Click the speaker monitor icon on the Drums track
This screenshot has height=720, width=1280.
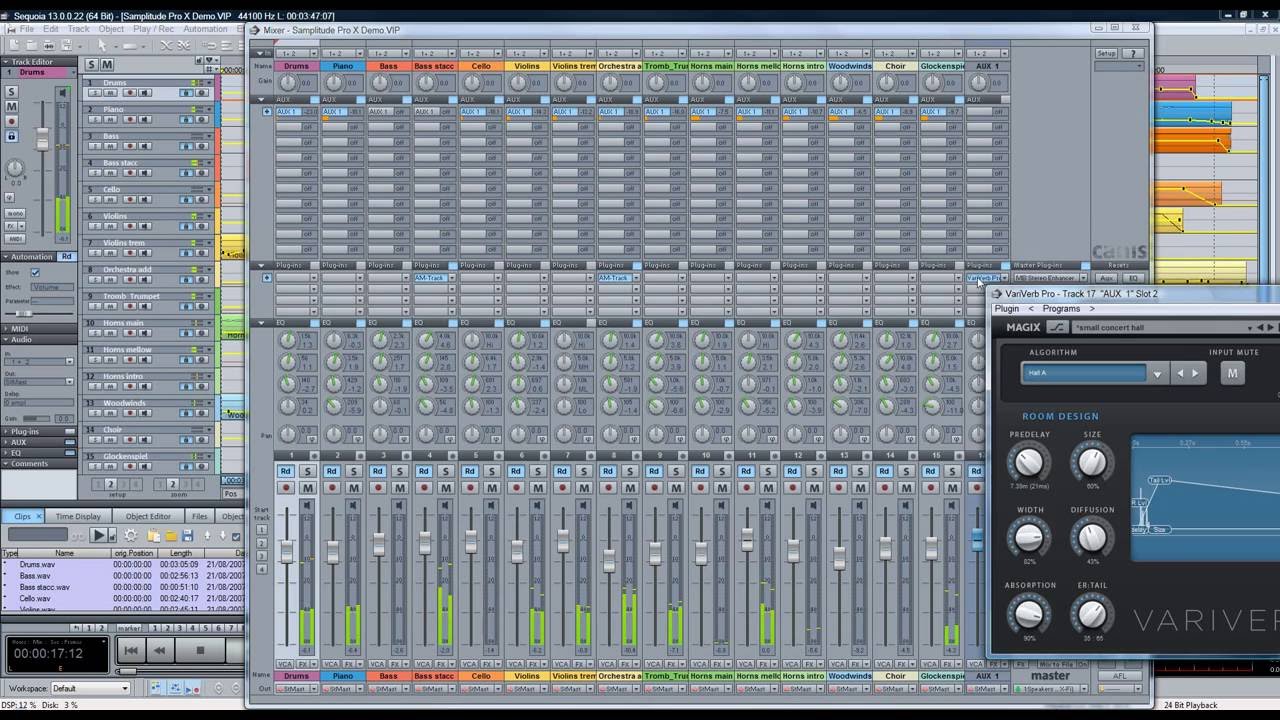click(144, 93)
